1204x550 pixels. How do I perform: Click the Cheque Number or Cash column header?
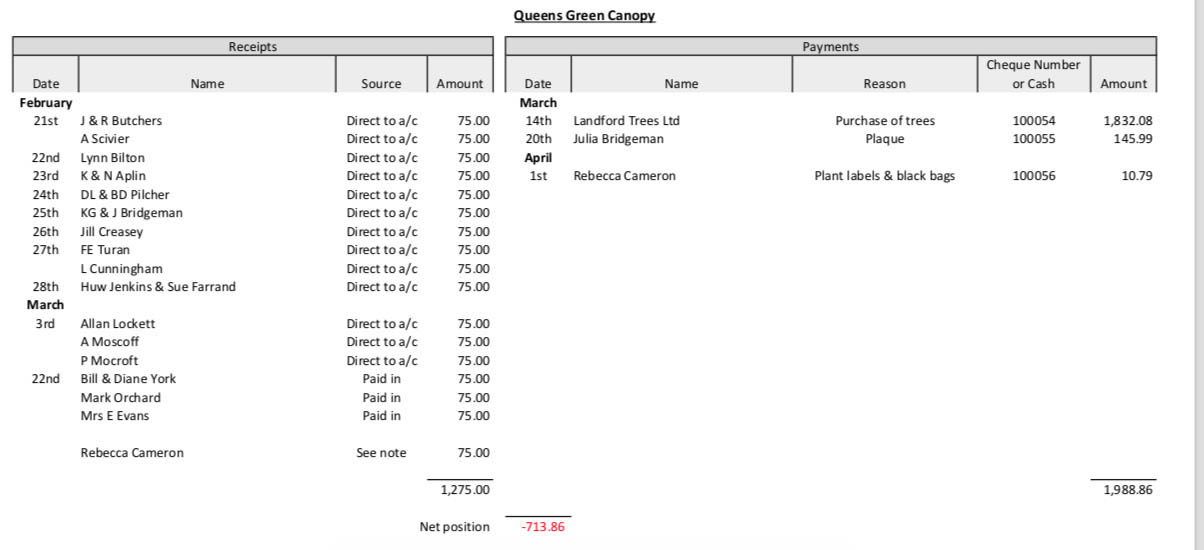click(x=1033, y=74)
